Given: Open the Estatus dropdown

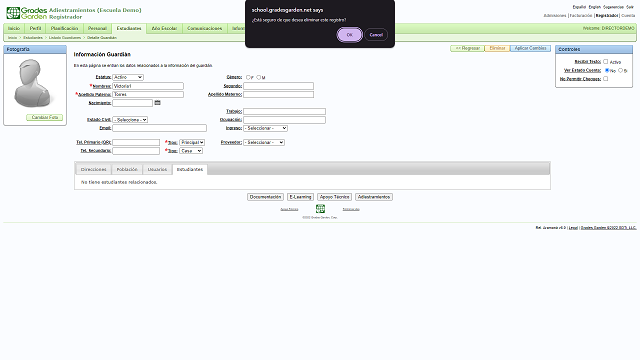Looking at the screenshot, I should pos(128,77).
